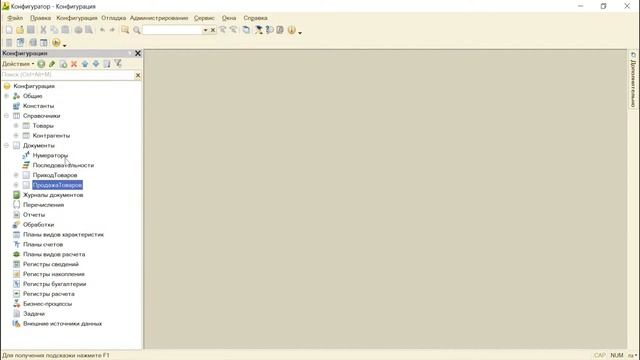The image size is (640, 360).
Task: Open the Файл menu
Action: [15, 18]
